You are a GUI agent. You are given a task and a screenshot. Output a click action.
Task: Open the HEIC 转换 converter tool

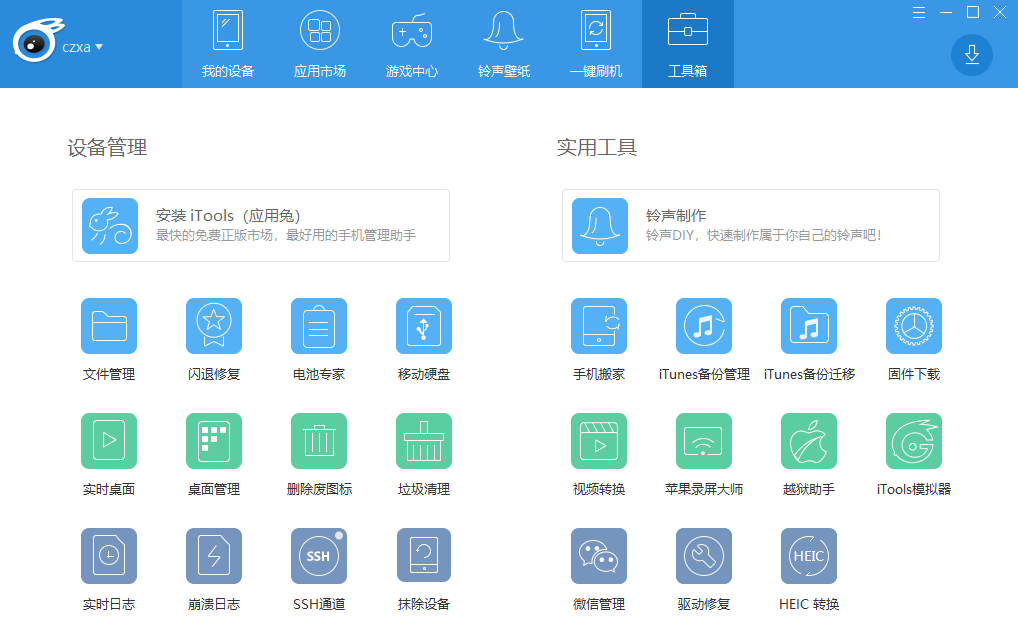tap(809, 556)
